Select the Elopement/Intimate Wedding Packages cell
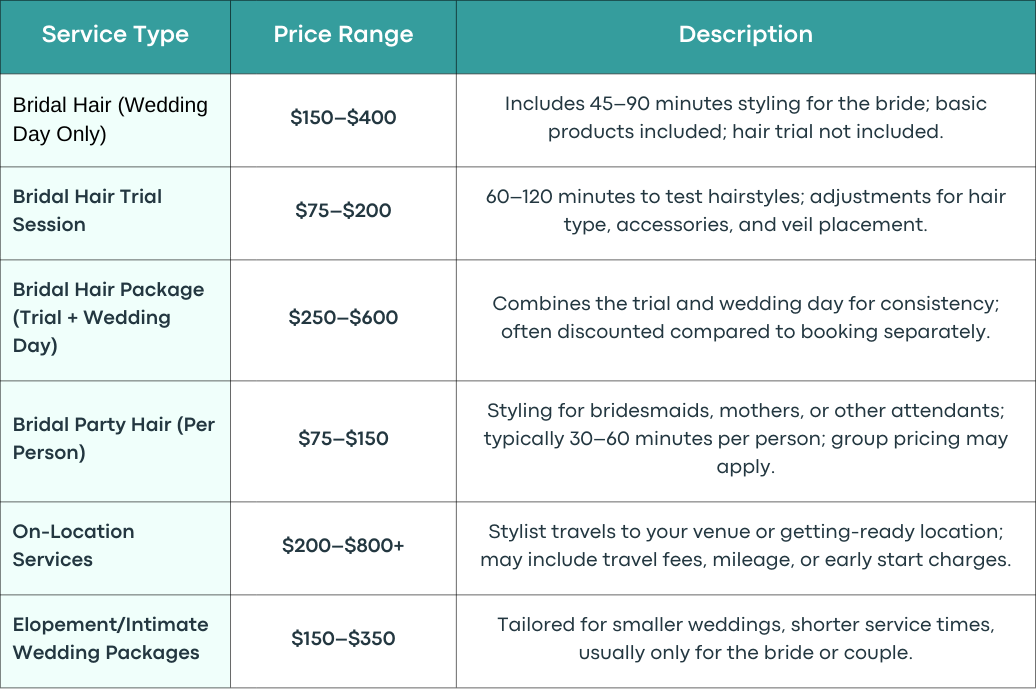 pos(115,641)
